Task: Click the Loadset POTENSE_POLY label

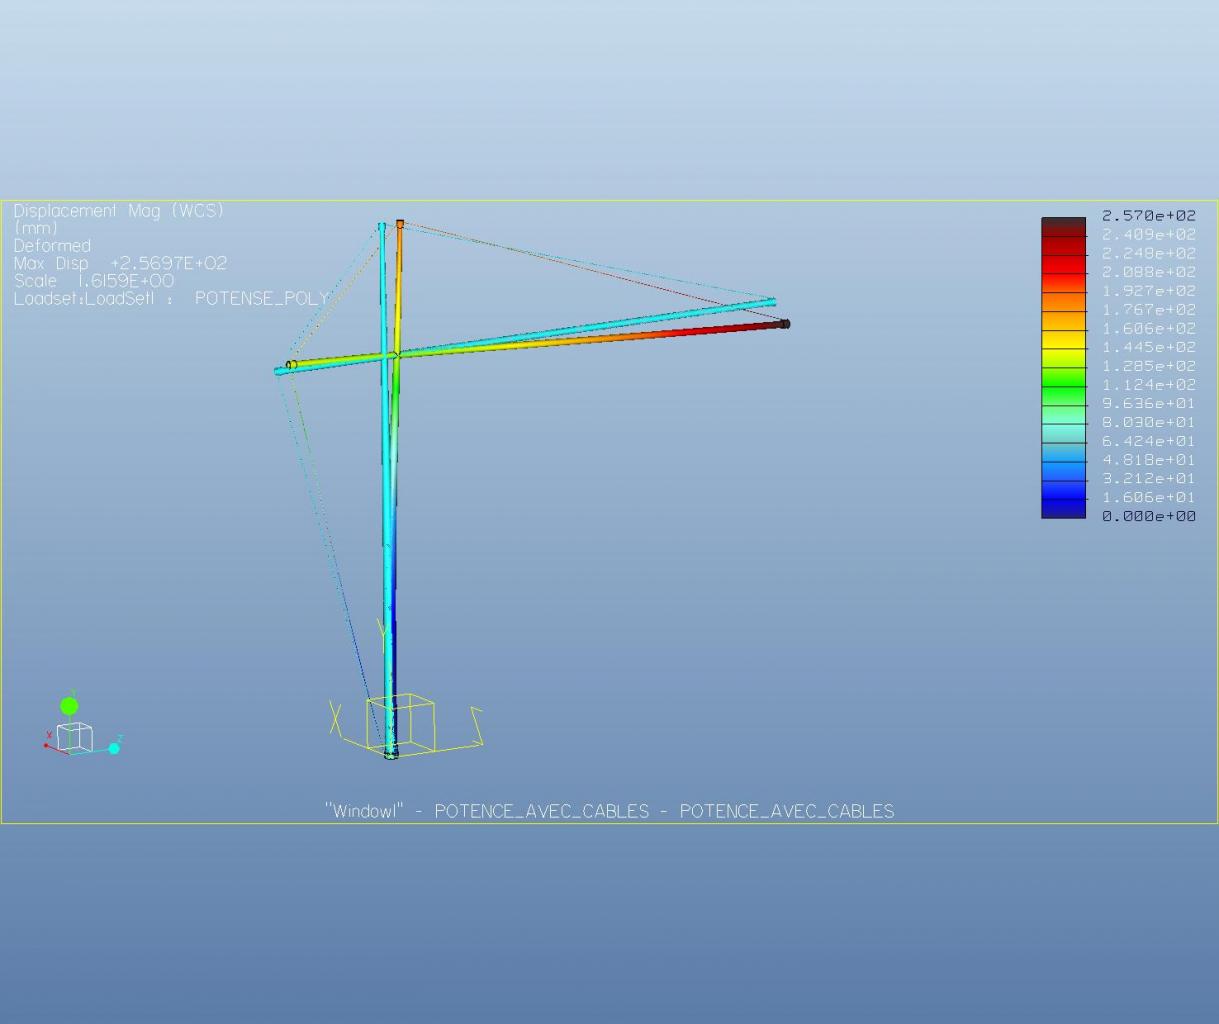Action: pyautogui.click(x=171, y=298)
